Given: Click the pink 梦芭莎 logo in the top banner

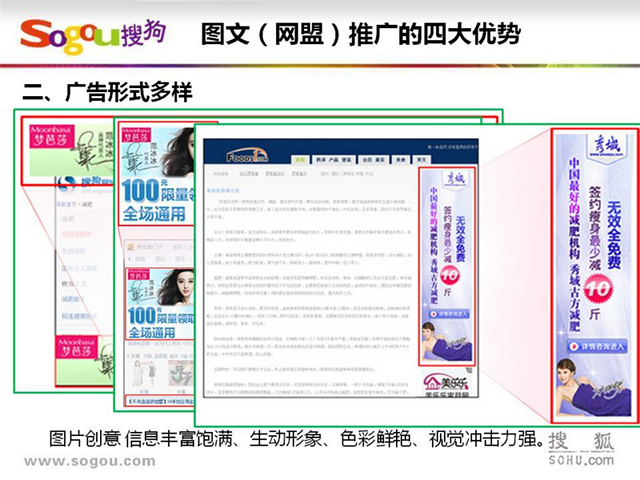Looking at the screenshot, I should (52, 137).
